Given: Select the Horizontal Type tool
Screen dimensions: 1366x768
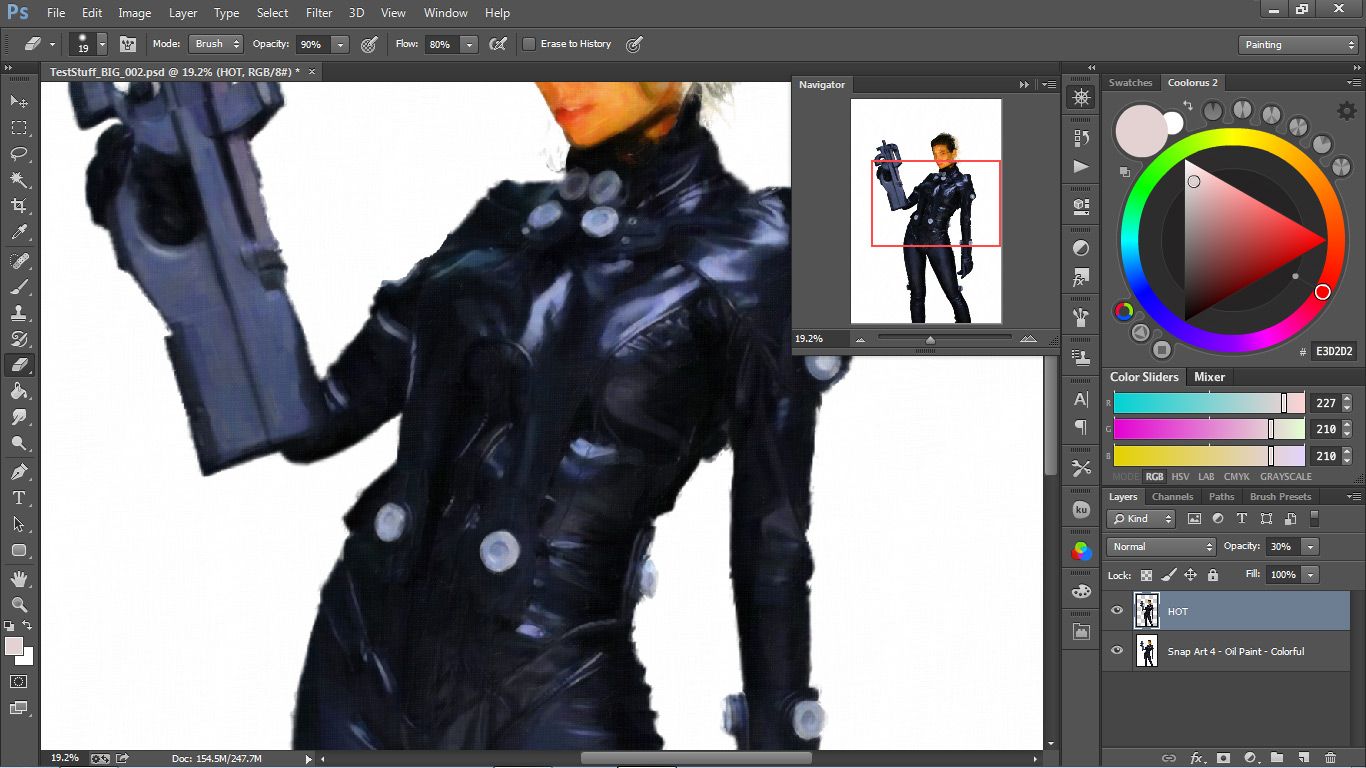Looking at the screenshot, I should (19, 498).
